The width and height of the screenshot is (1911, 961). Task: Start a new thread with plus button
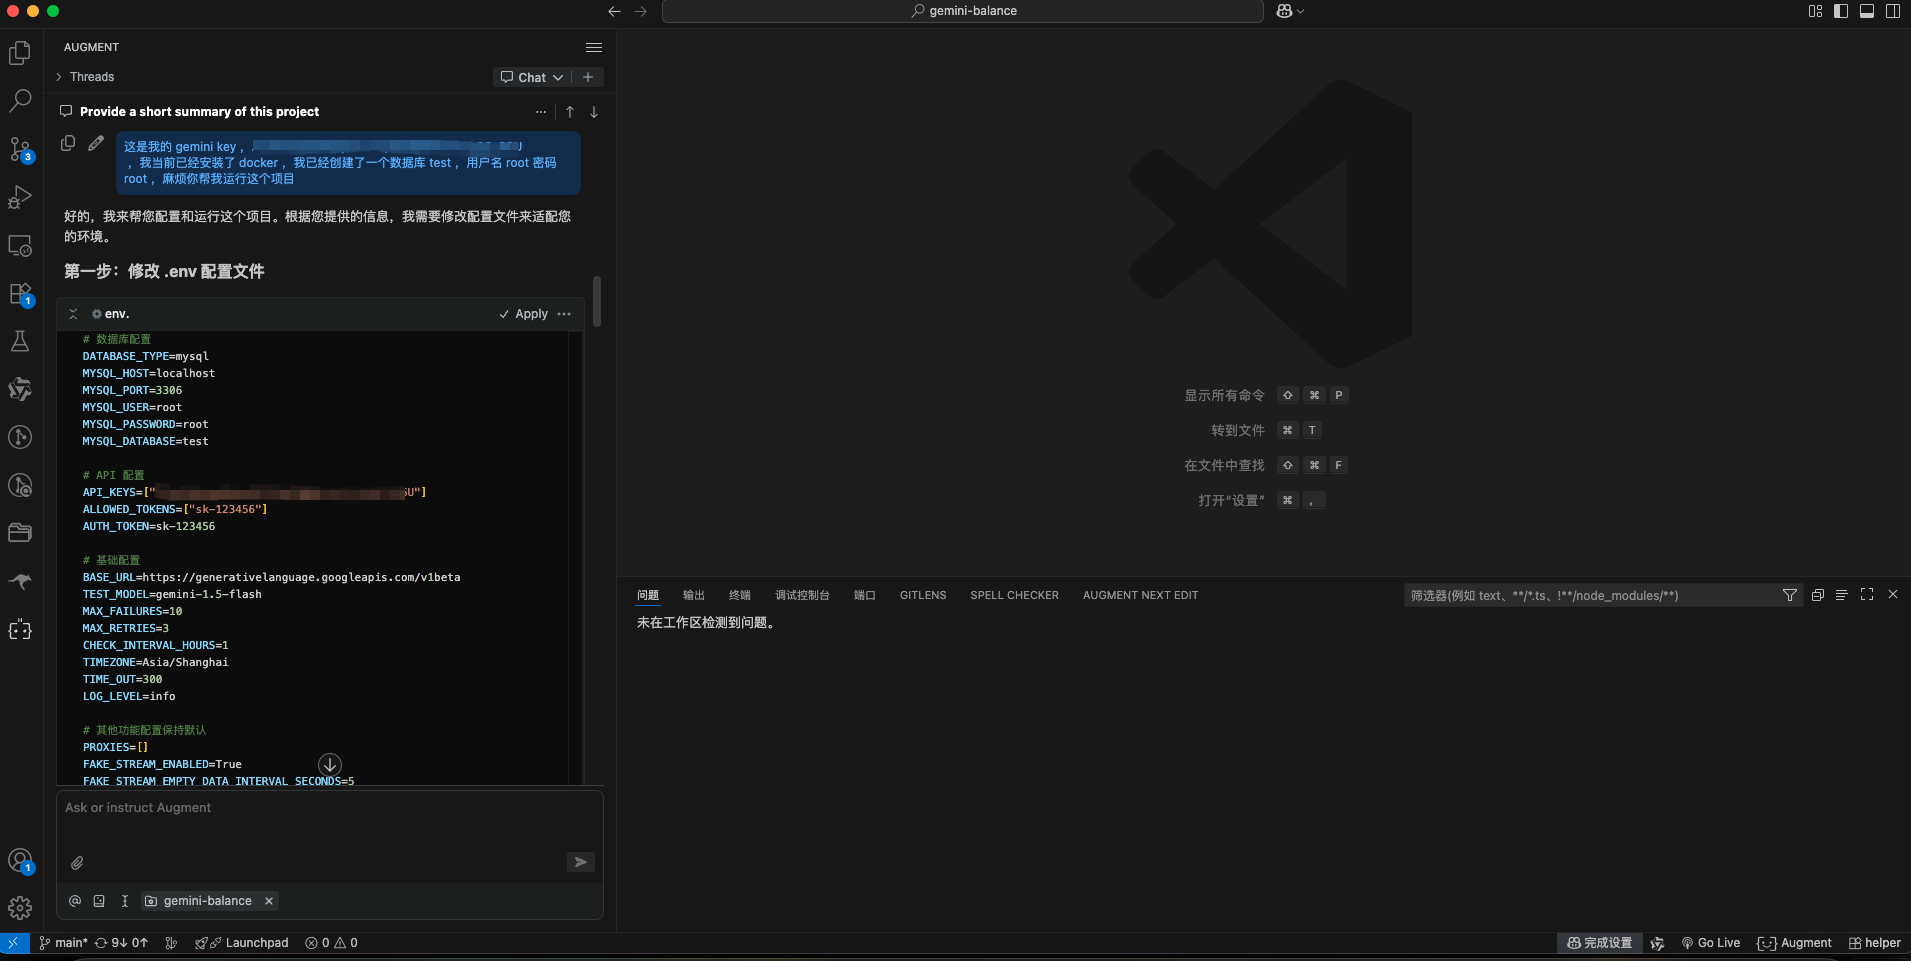coord(588,77)
